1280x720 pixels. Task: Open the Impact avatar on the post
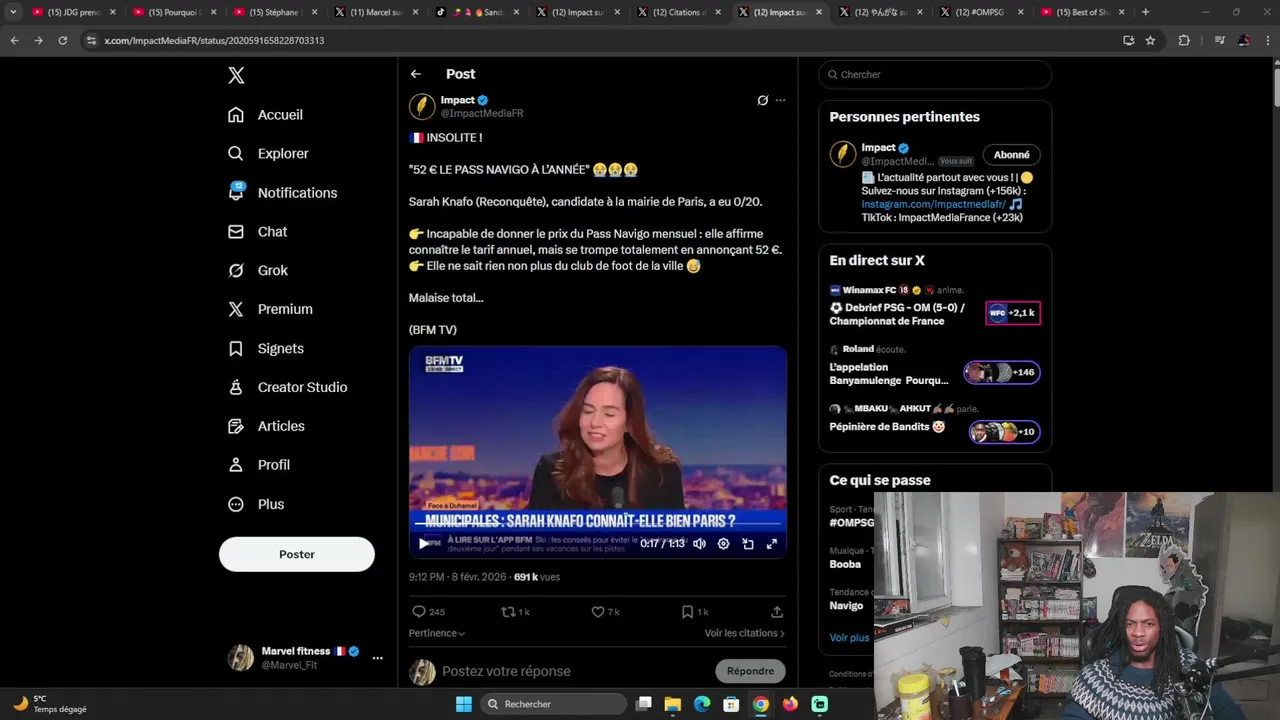(422, 106)
